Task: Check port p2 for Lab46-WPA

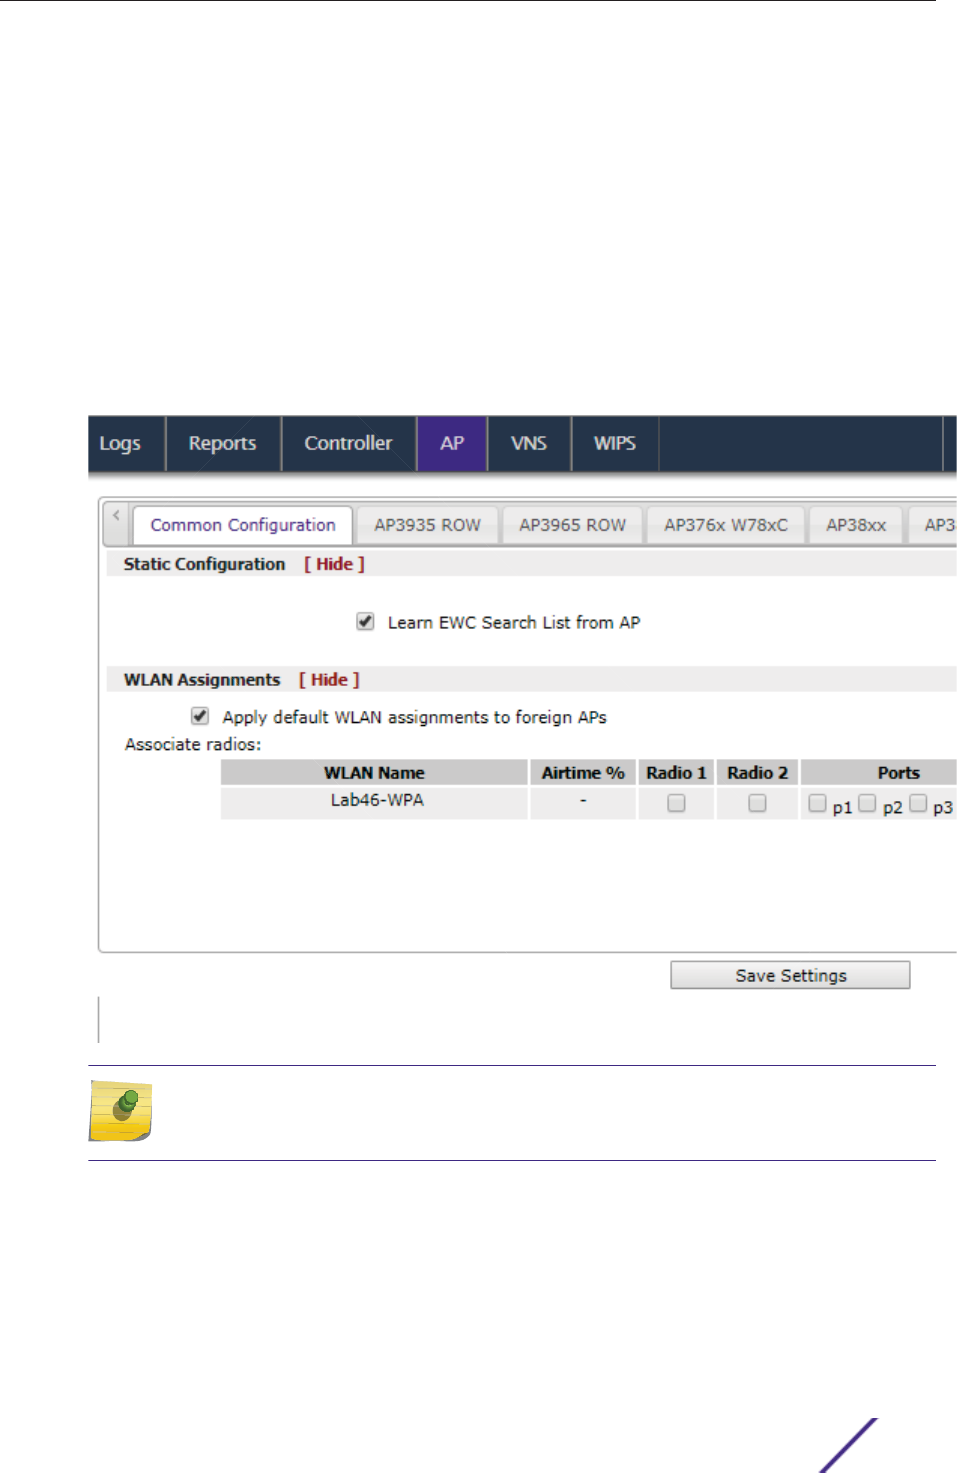Action: (867, 802)
